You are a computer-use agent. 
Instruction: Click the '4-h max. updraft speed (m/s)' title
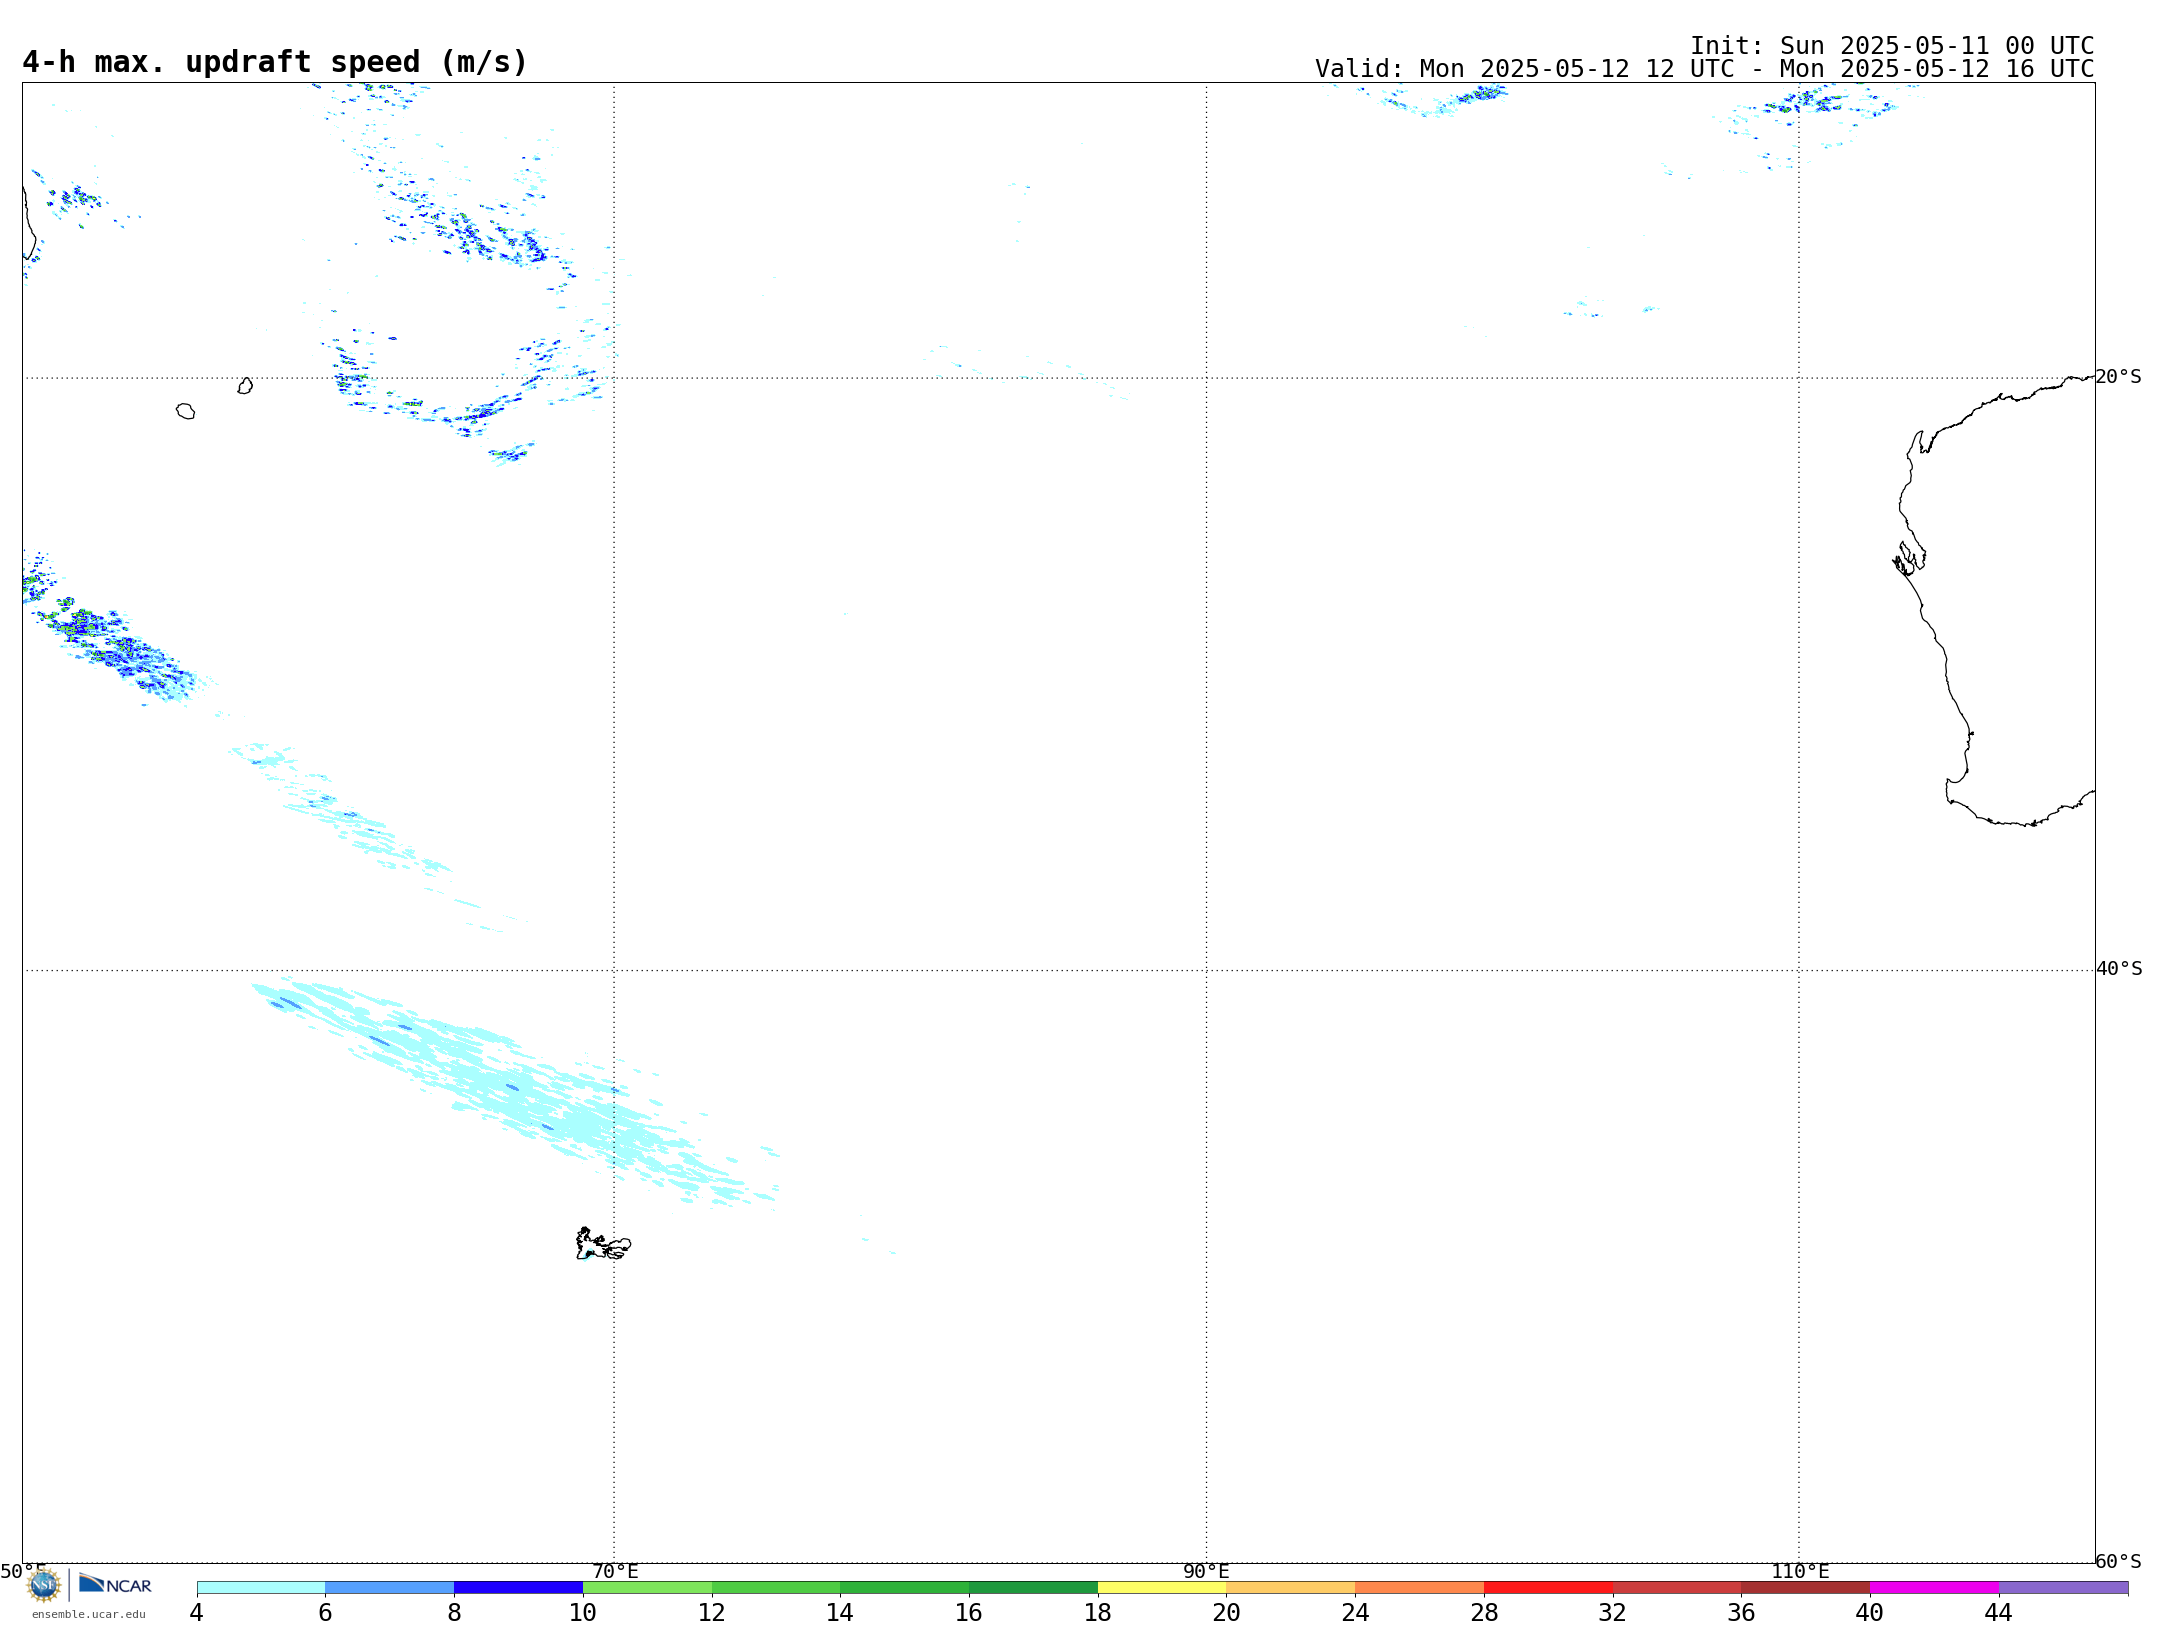pos(275,62)
